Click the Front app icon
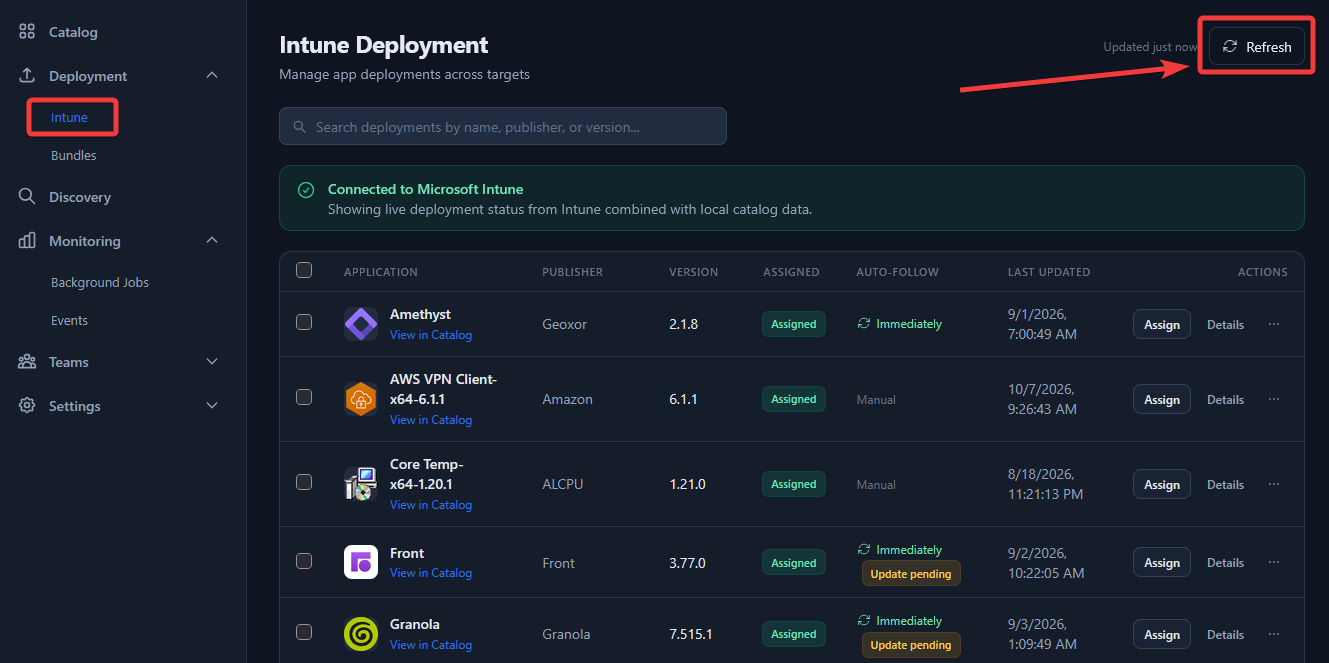The width and height of the screenshot is (1329, 663). [361, 562]
